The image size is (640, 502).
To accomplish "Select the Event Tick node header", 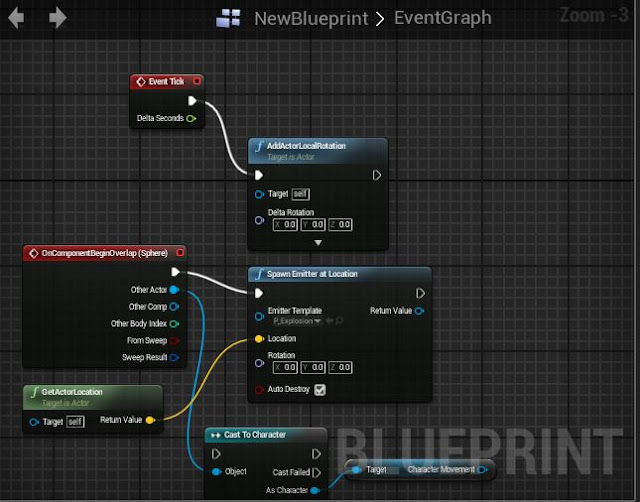I will [x=166, y=82].
